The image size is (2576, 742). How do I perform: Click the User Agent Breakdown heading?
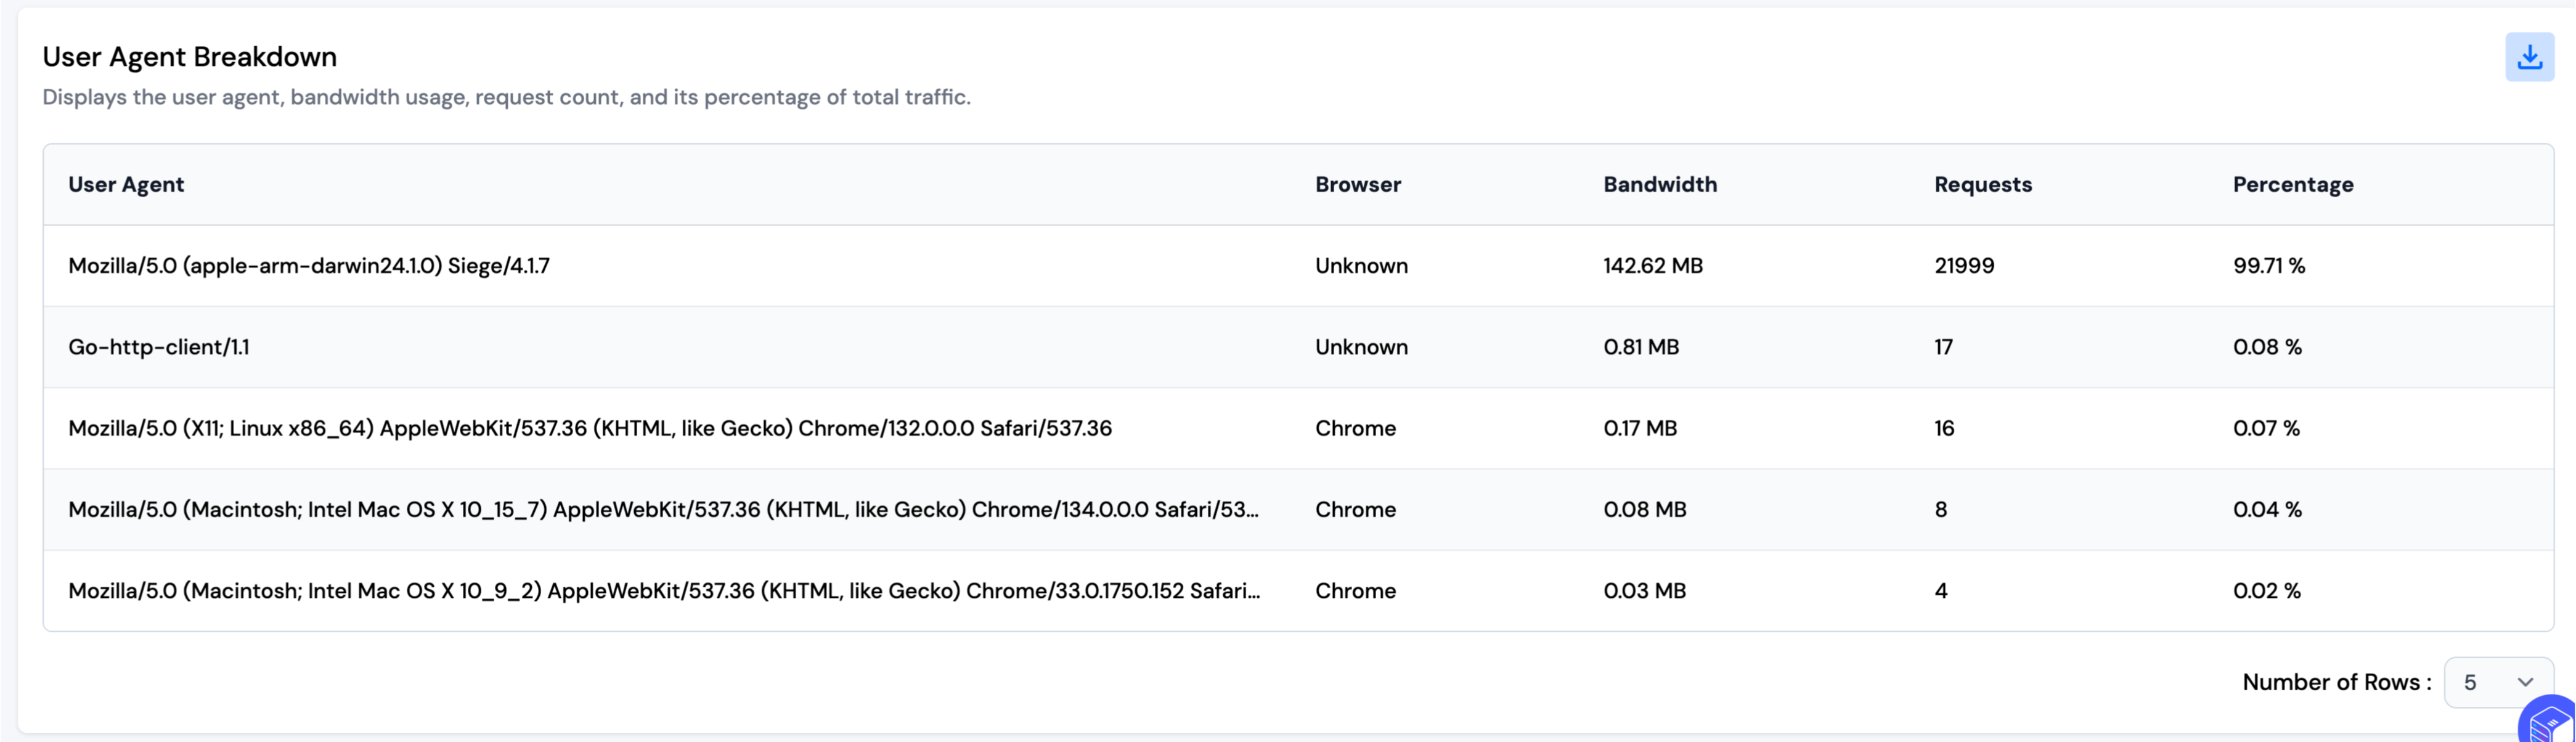coord(189,57)
